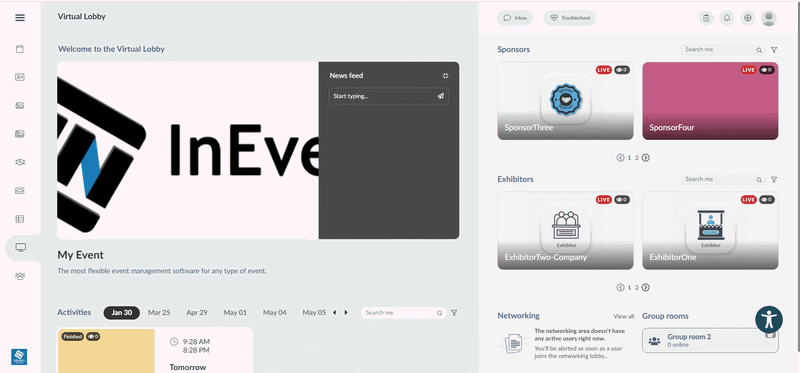Open the SponsorFour card
The height and width of the screenshot is (373, 800).
coord(710,101)
